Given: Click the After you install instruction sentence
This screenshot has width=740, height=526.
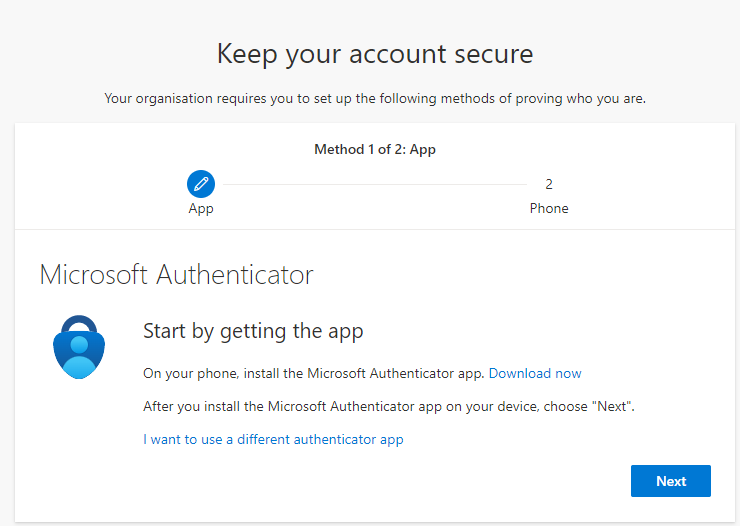Looking at the screenshot, I should (x=389, y=406).
